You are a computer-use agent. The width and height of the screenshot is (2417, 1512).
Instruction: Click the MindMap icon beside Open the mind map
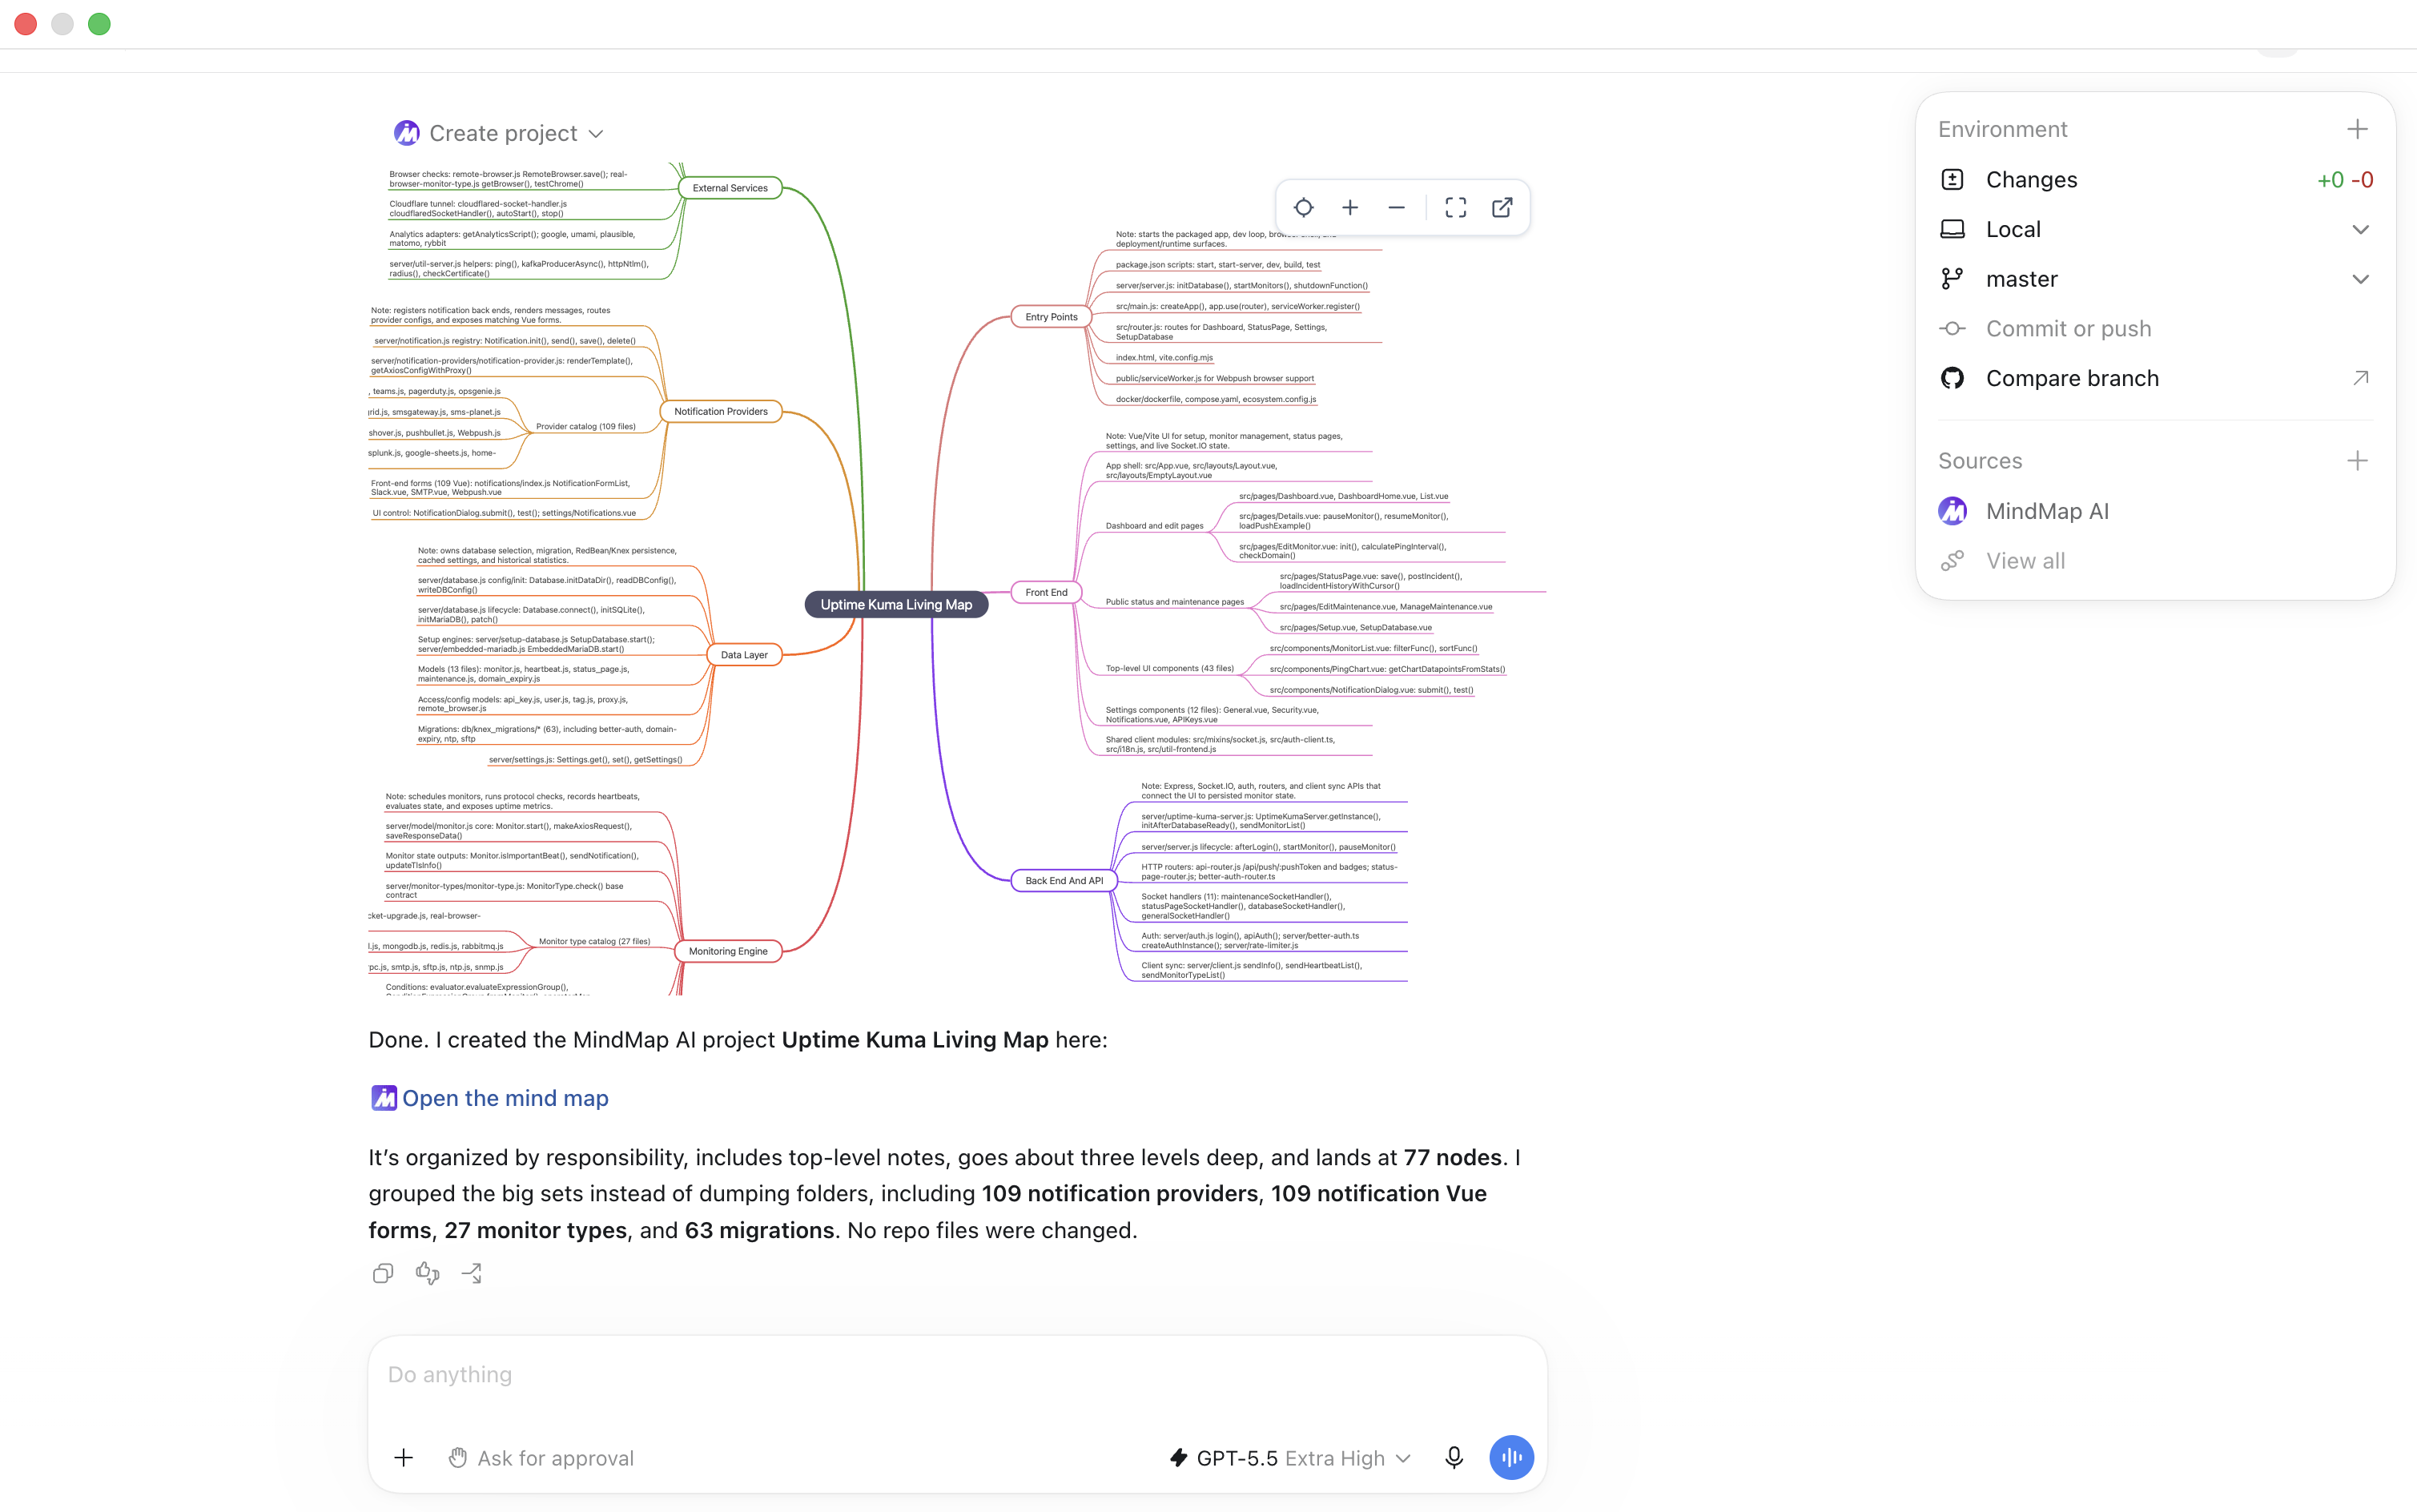384,1098
